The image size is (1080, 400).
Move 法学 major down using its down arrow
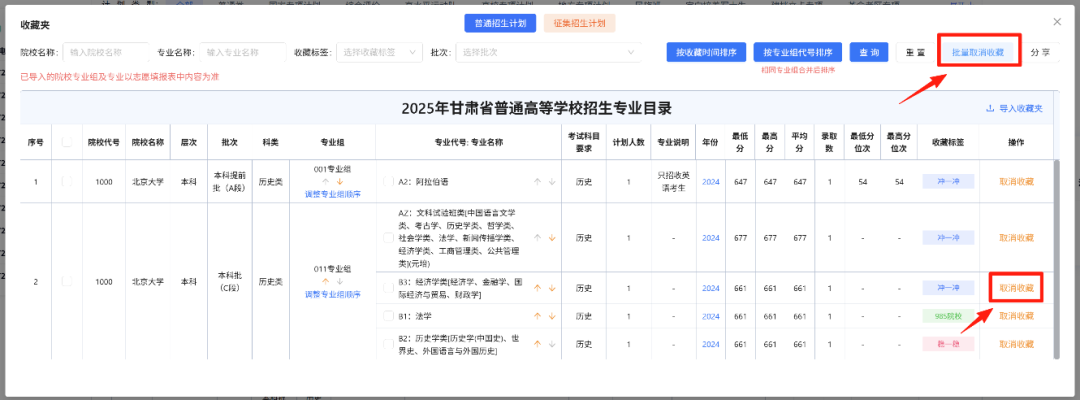pyautogui.click(x=550, y=316)
